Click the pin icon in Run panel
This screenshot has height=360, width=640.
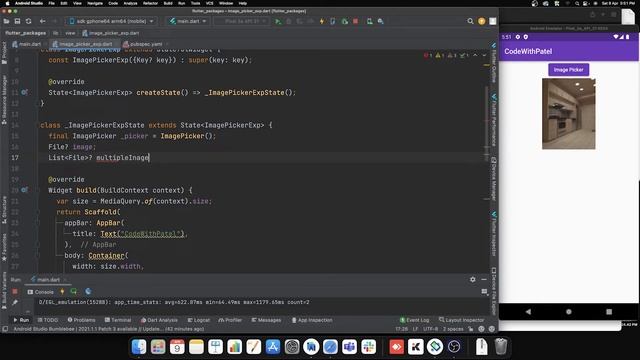pos(15,302)
